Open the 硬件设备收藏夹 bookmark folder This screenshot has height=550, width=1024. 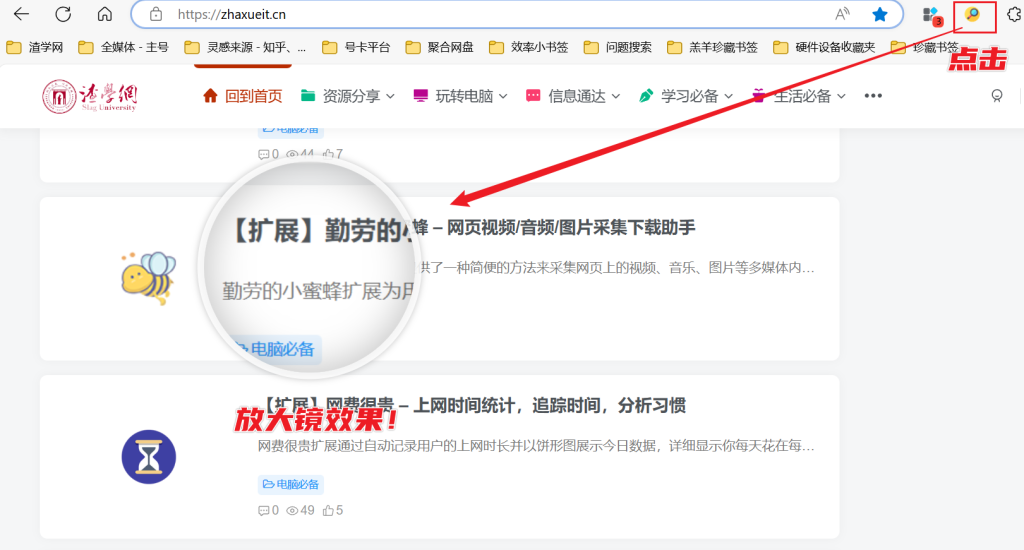tap(824, 47)
